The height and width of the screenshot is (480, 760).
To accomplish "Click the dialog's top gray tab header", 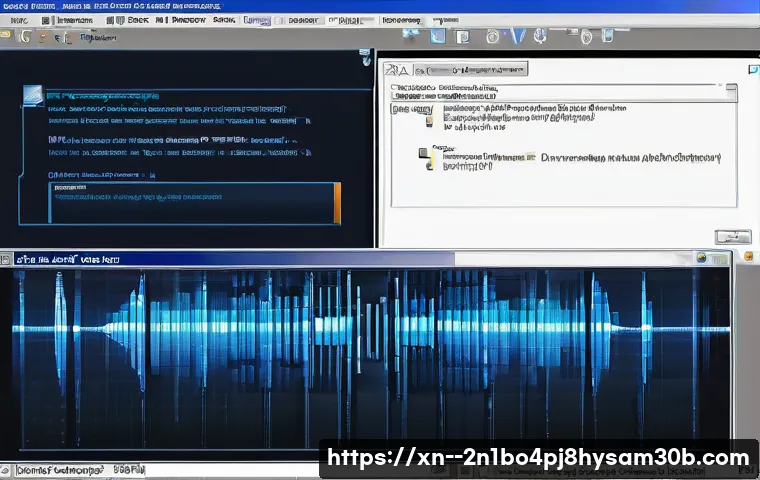I will click(470, 70).
